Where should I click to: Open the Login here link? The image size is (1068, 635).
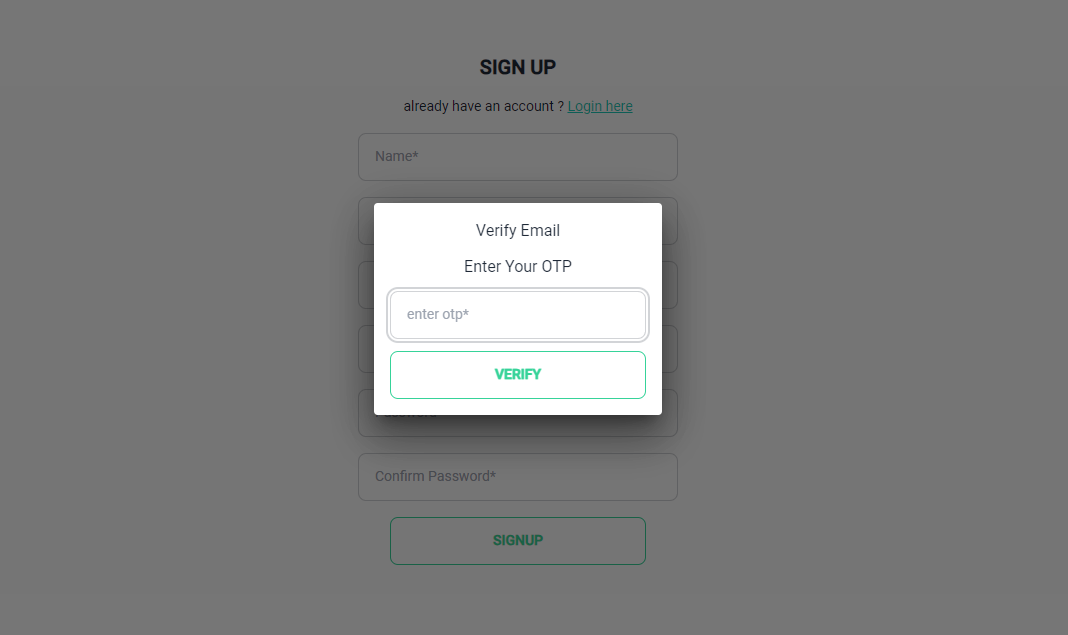[600, 106]
